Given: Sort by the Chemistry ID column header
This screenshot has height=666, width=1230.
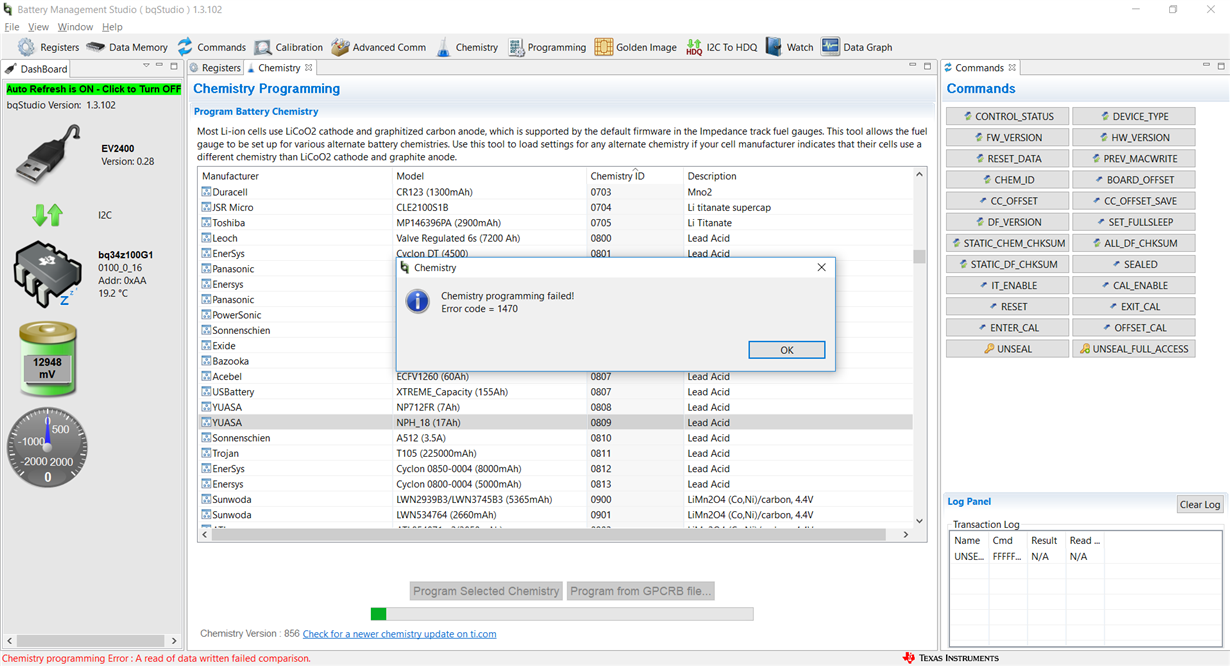Looking at the screenshot, I should coord(635,176).
